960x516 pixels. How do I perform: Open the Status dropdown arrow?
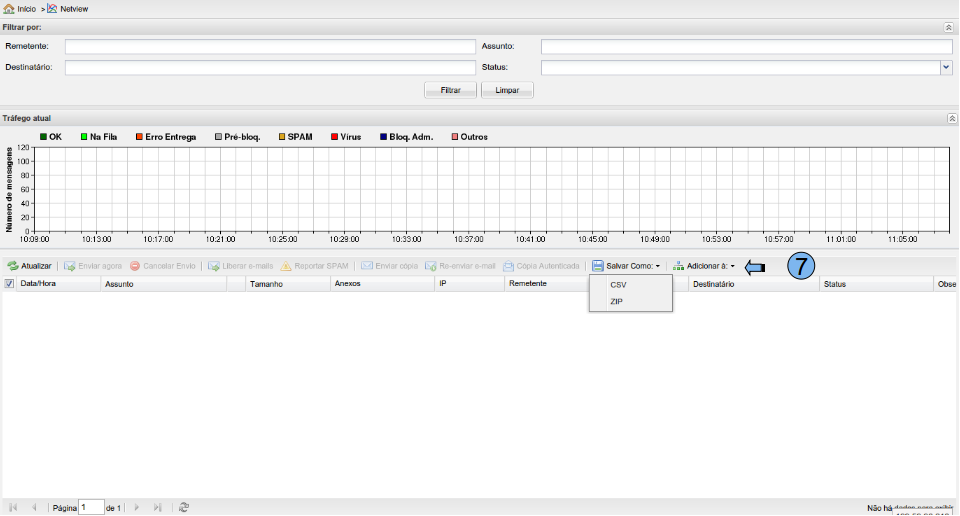[x=946, y=67]
